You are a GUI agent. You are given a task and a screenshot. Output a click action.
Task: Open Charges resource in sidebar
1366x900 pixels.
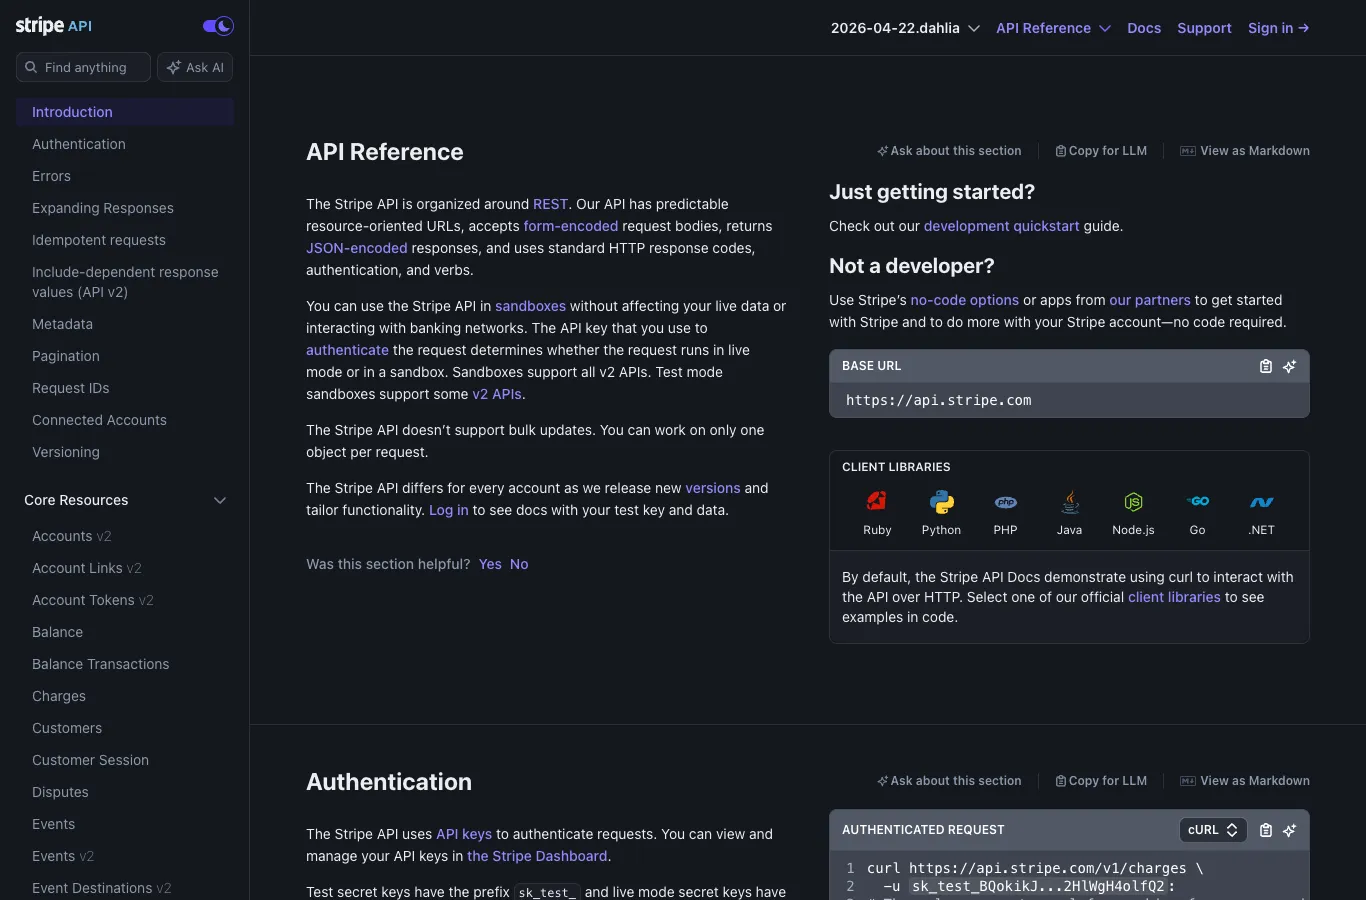click(59, 696)
